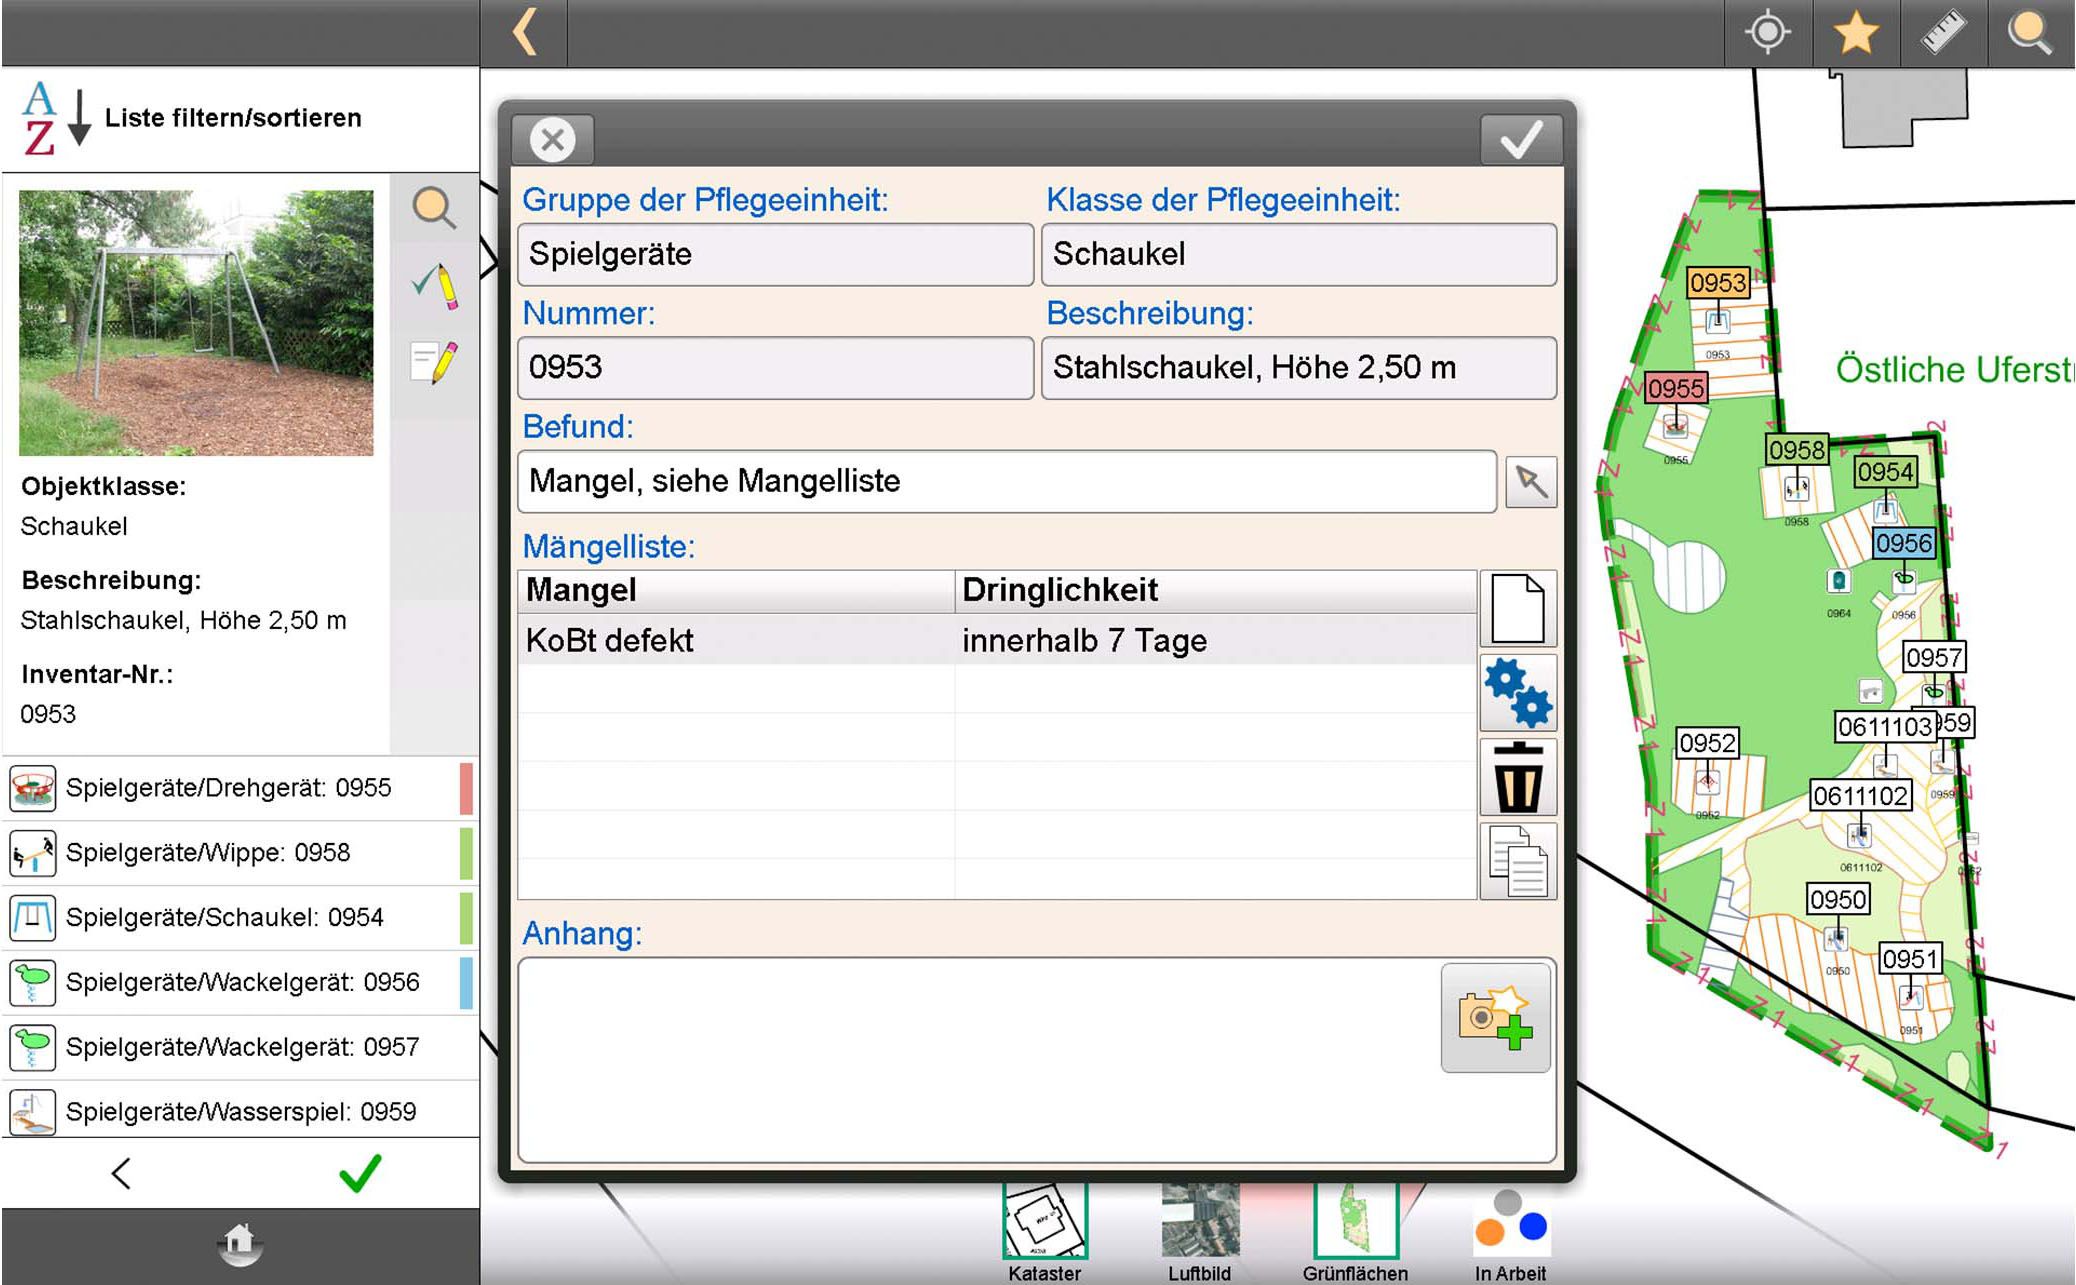2076x1285 pixels.
Task: Edit defect using blue gears icon
Action: click(x=1517, y=692)
